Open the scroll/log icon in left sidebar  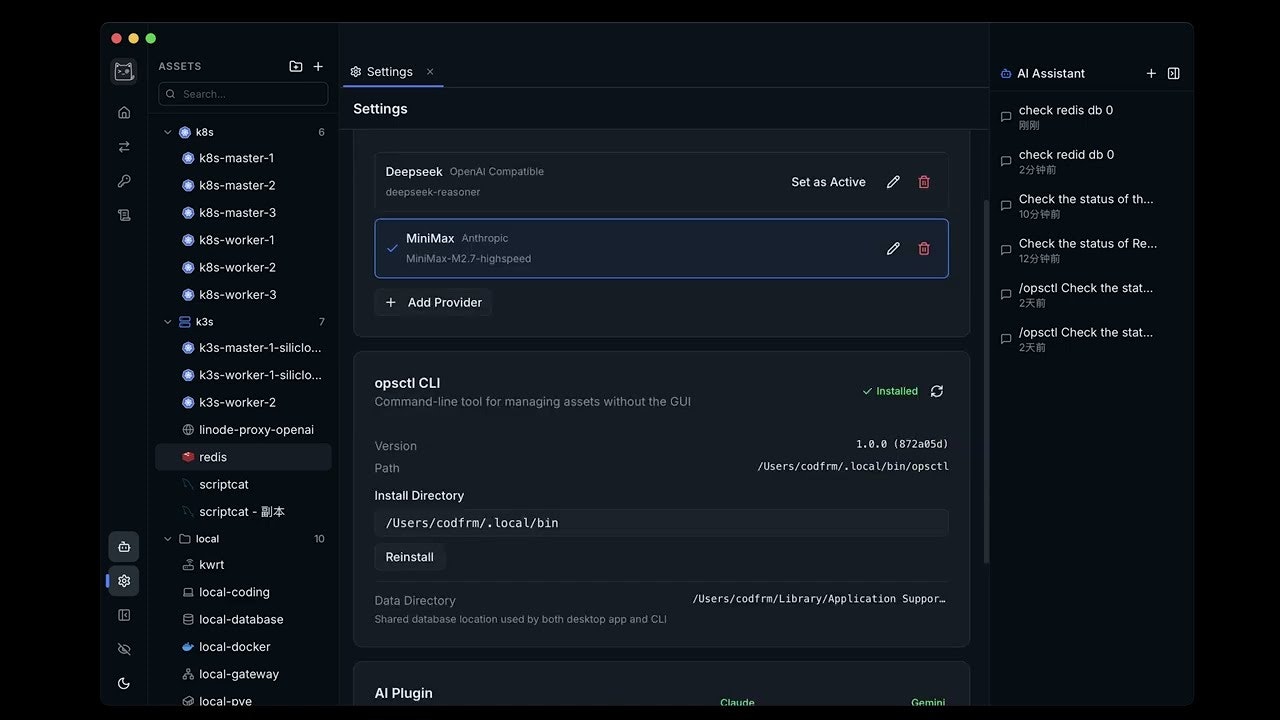click(124, 215)
